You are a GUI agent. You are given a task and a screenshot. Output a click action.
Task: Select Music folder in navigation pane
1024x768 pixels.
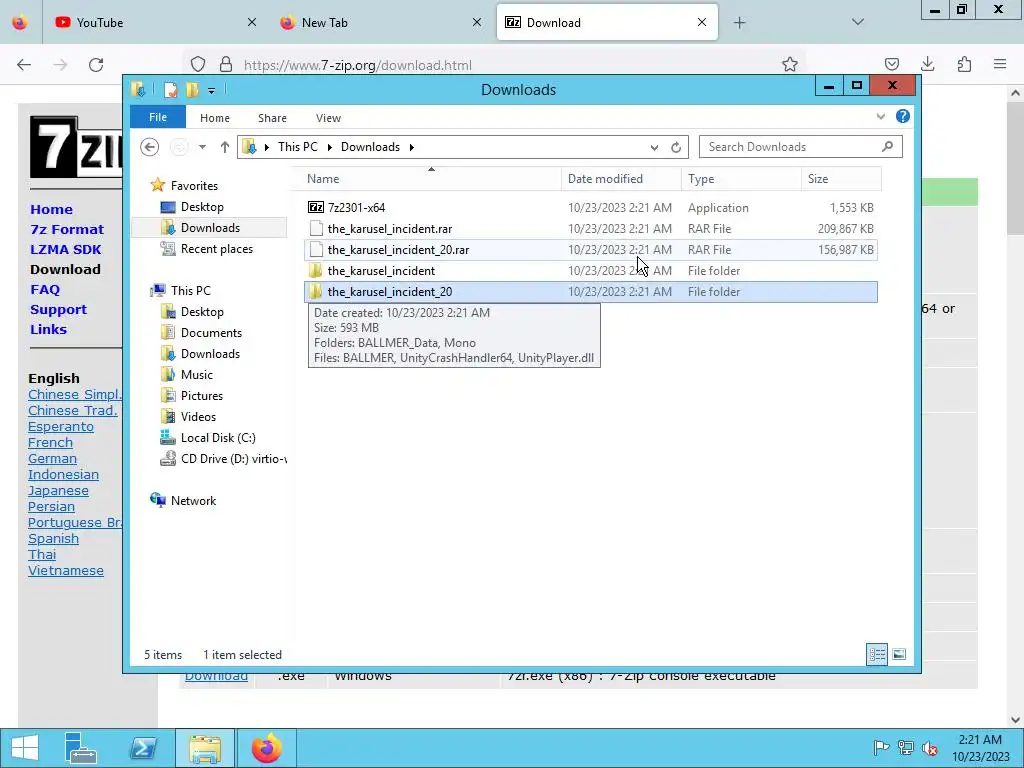(197, 374)
